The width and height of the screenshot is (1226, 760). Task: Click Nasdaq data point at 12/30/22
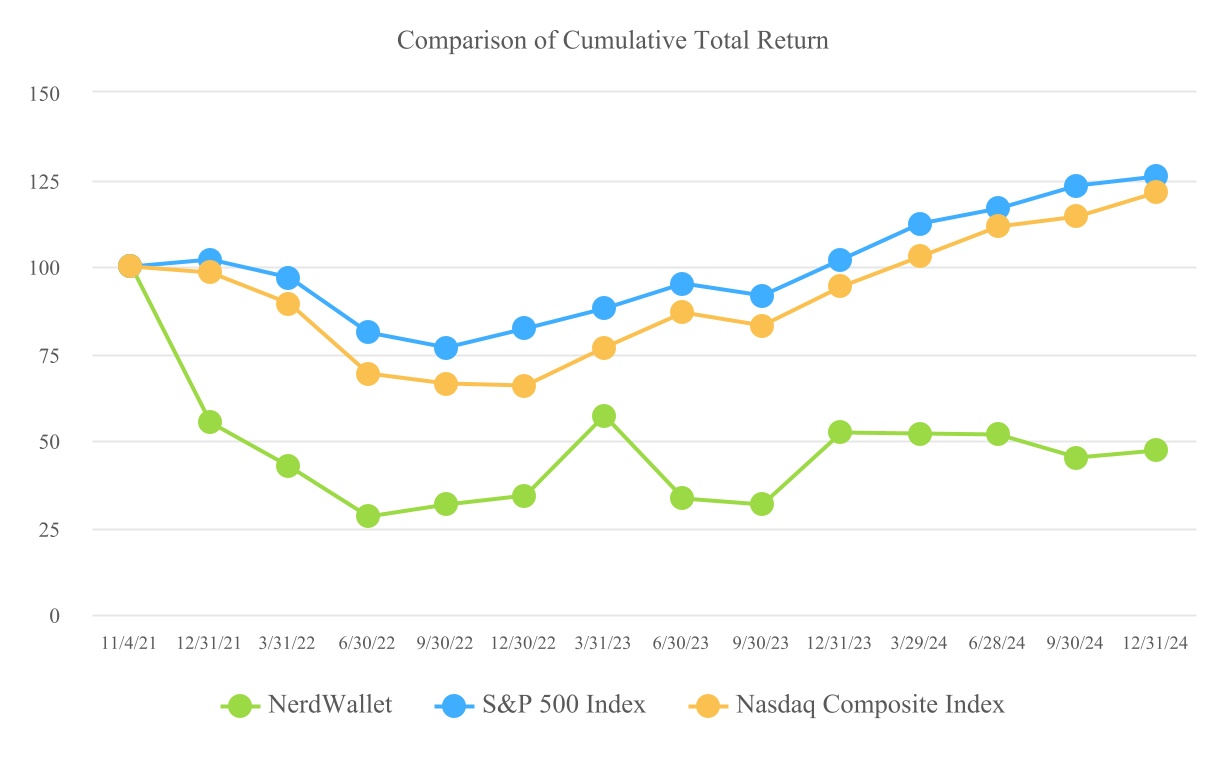tap(524, 386)
